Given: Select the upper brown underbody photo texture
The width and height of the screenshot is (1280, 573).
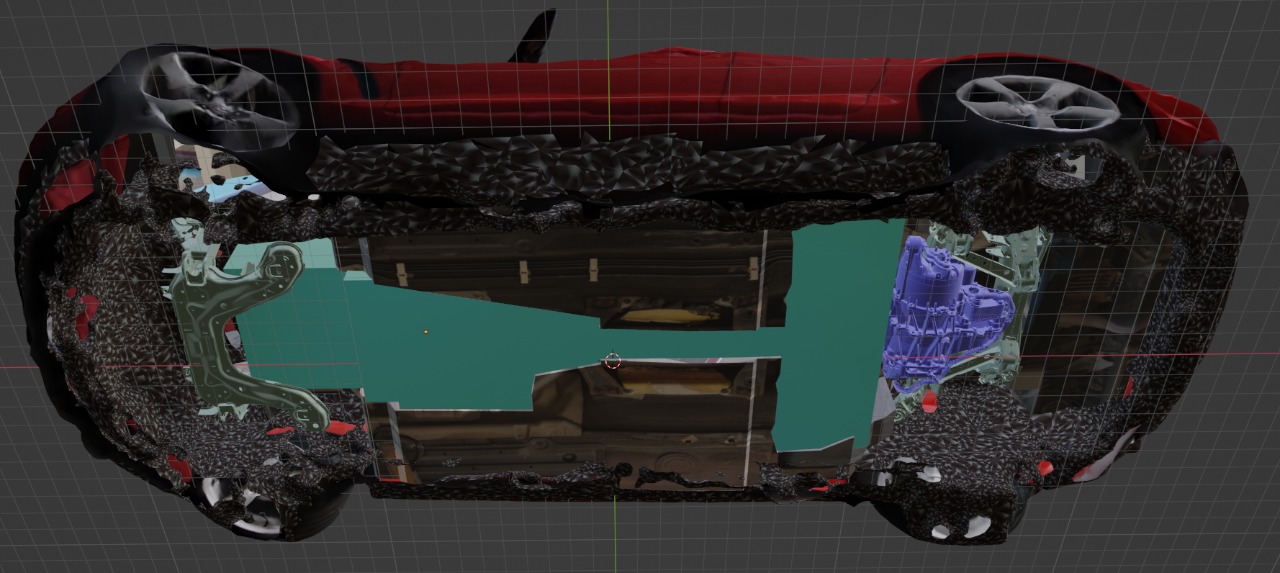Looking at the screenshot, I should click(x=560, y=270).
